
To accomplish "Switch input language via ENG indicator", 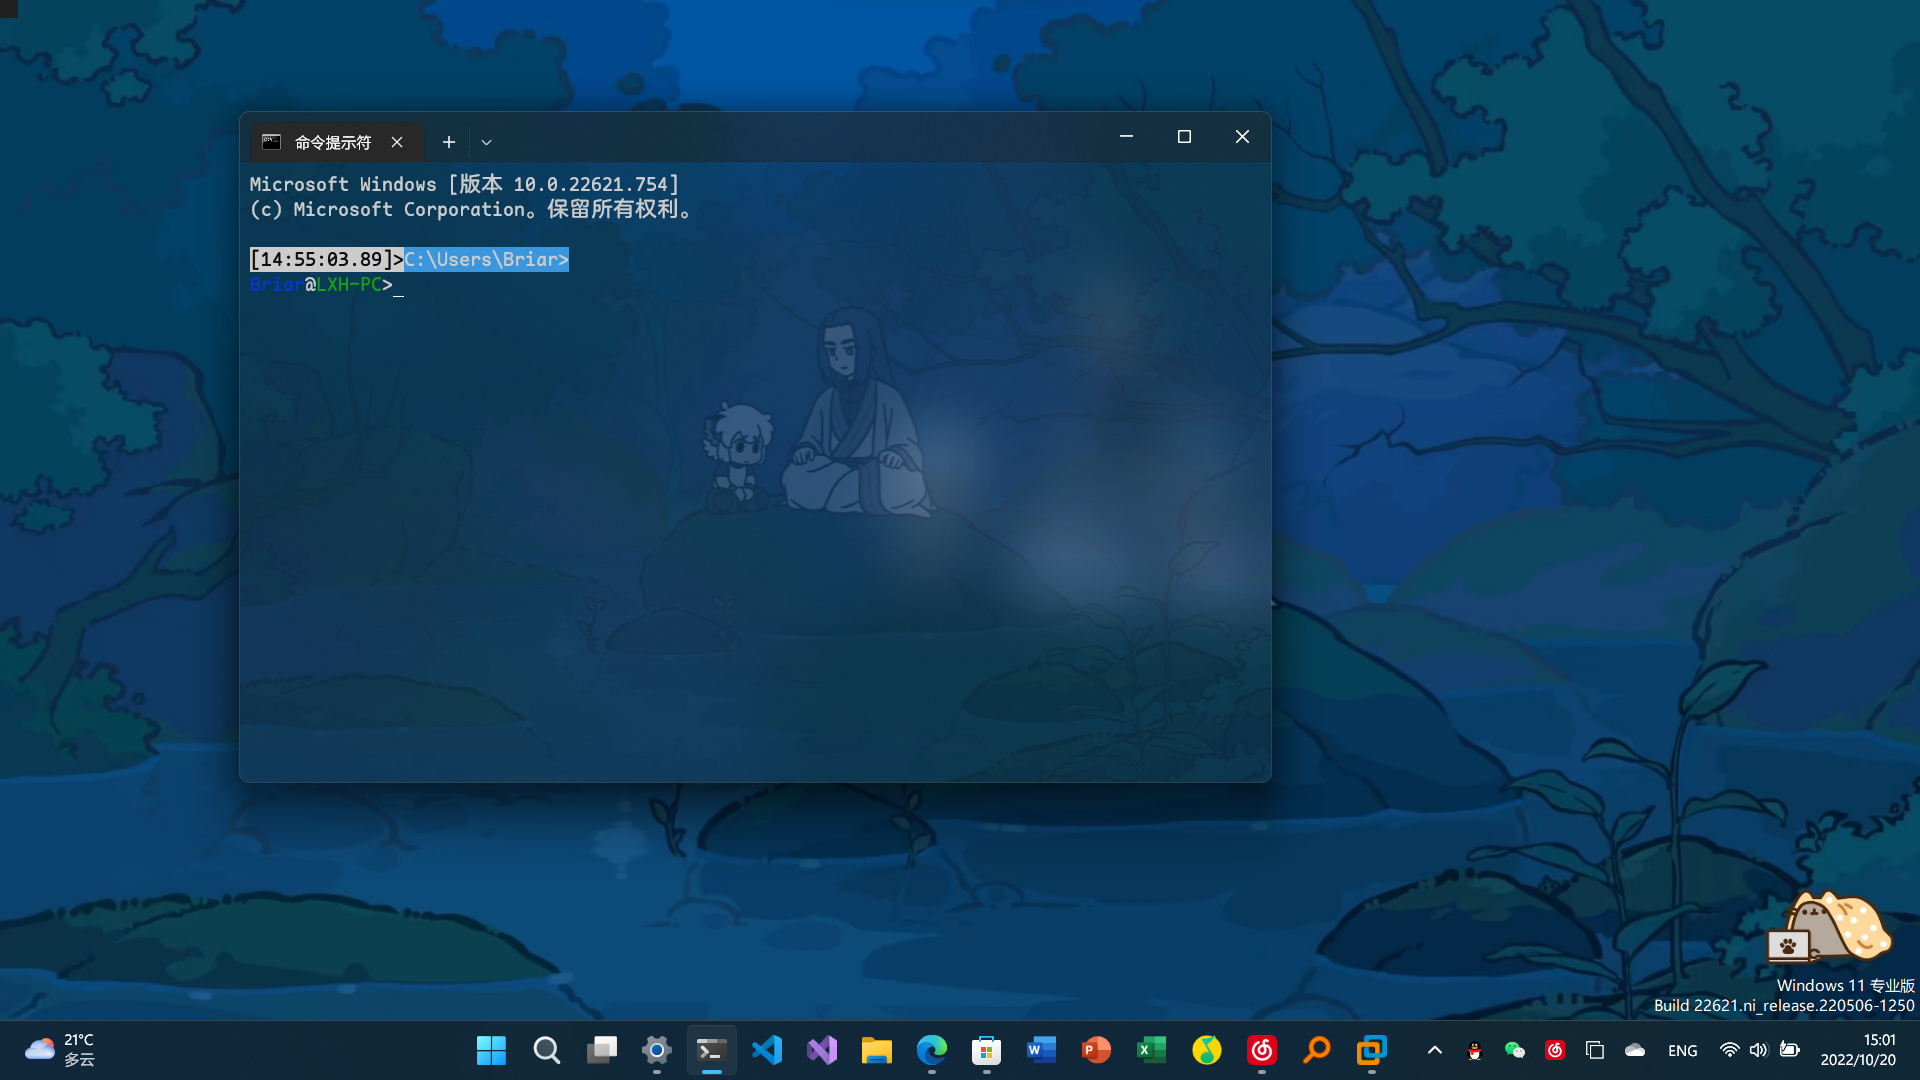I will pos(1683,1050).
